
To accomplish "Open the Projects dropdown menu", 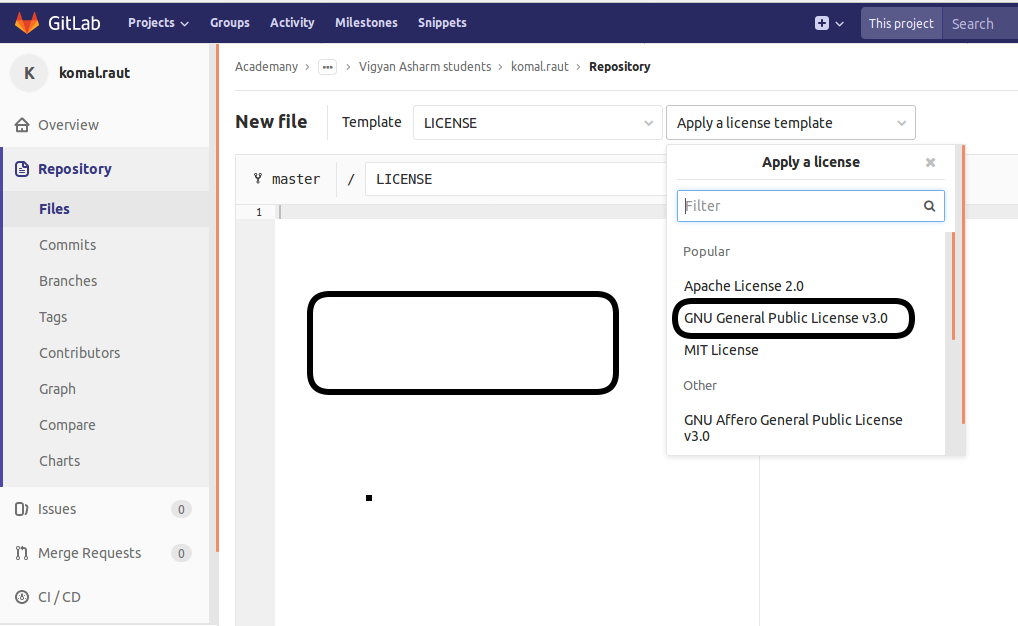I will pos(158,23).
